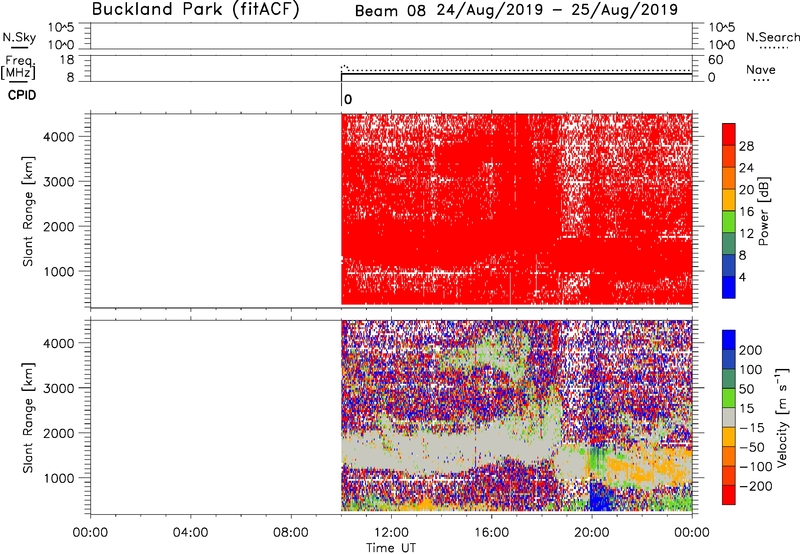Click the 12:00 time tick label
This screenshot has height=554, width=800.
[x=391, y=533]
